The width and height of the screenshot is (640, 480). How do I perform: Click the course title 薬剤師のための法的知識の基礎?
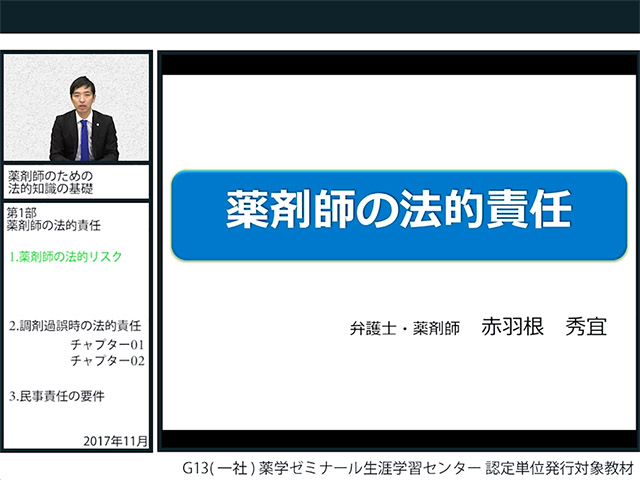[51, 182]
